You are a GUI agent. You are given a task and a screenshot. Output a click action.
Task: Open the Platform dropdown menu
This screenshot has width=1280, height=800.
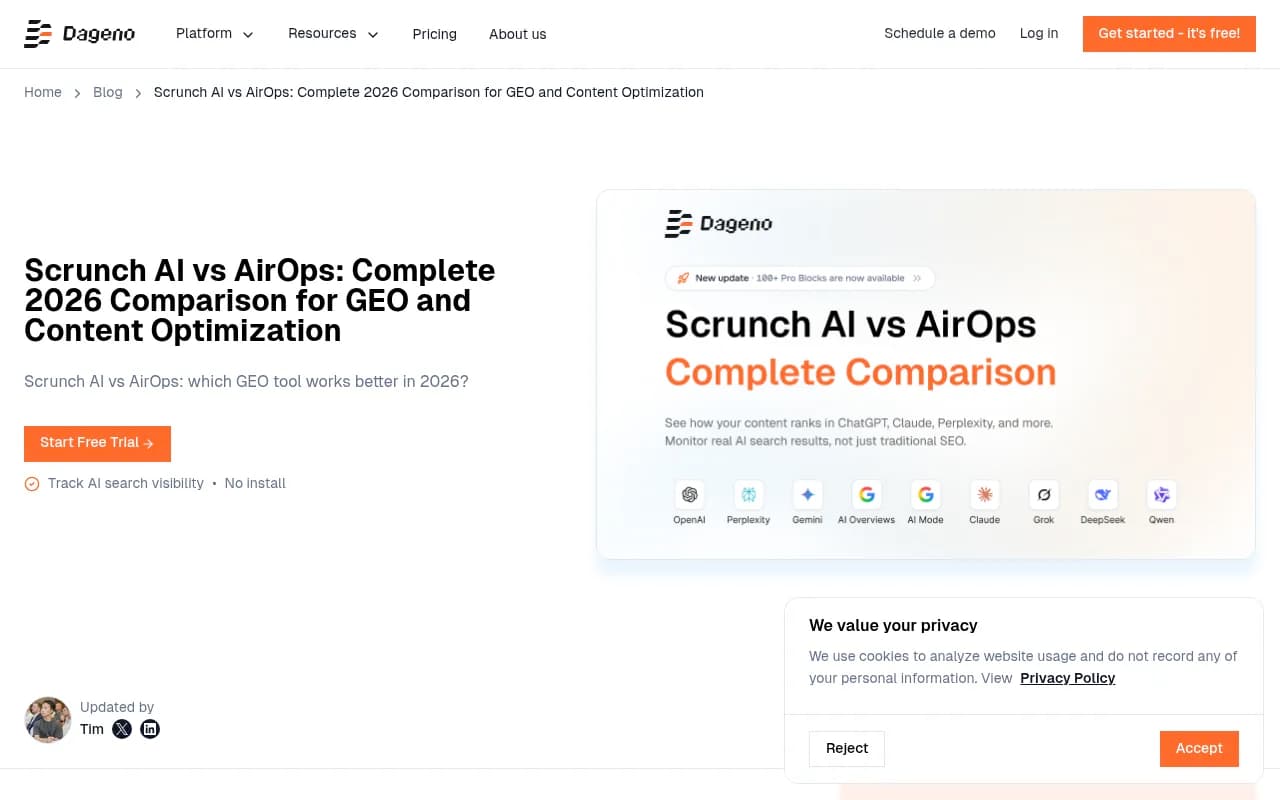click(215, 34)
